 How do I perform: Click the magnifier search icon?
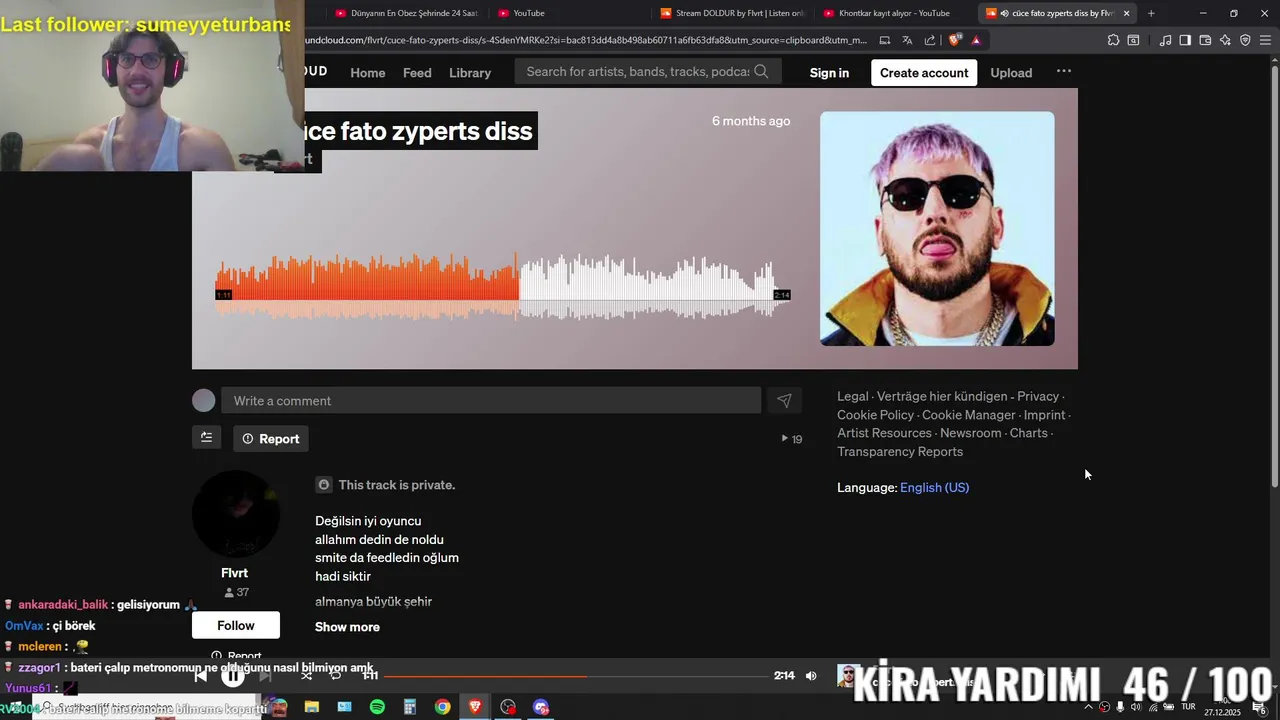click(x=762, y=71)
